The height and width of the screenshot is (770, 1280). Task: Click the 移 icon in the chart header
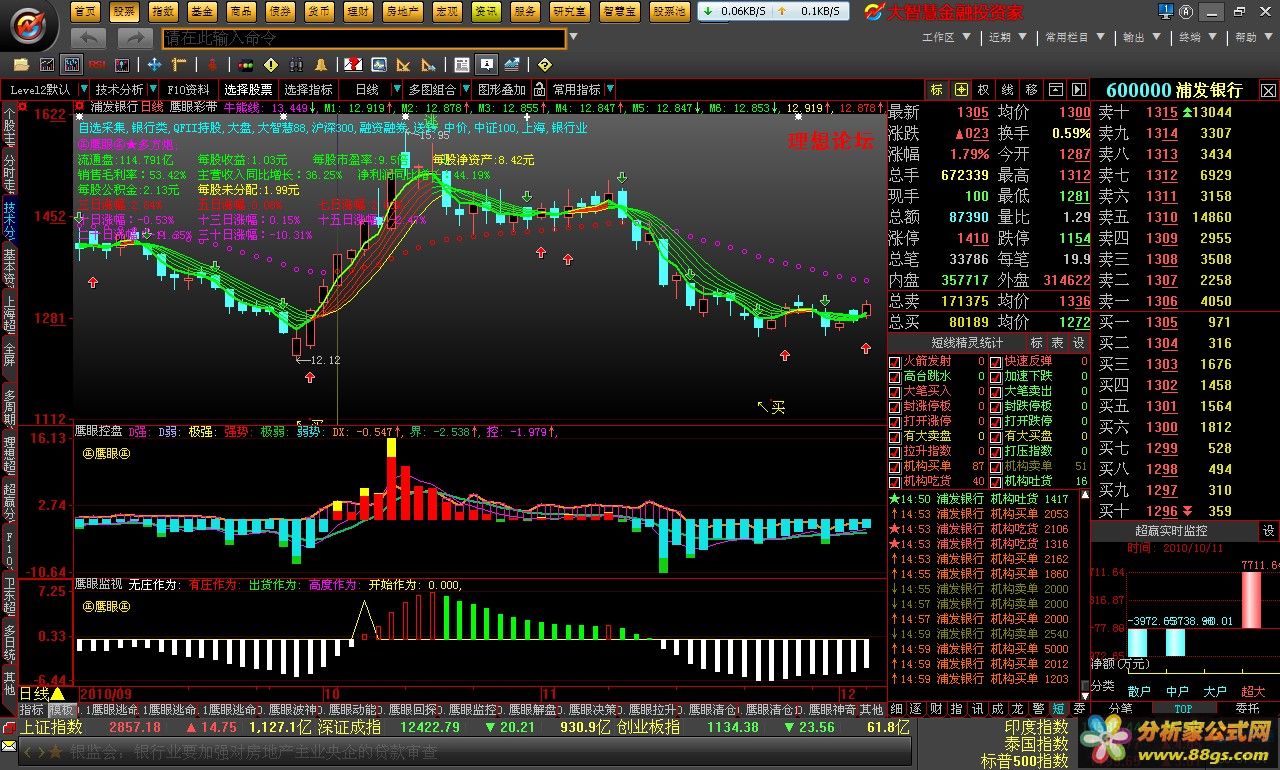1032,89
